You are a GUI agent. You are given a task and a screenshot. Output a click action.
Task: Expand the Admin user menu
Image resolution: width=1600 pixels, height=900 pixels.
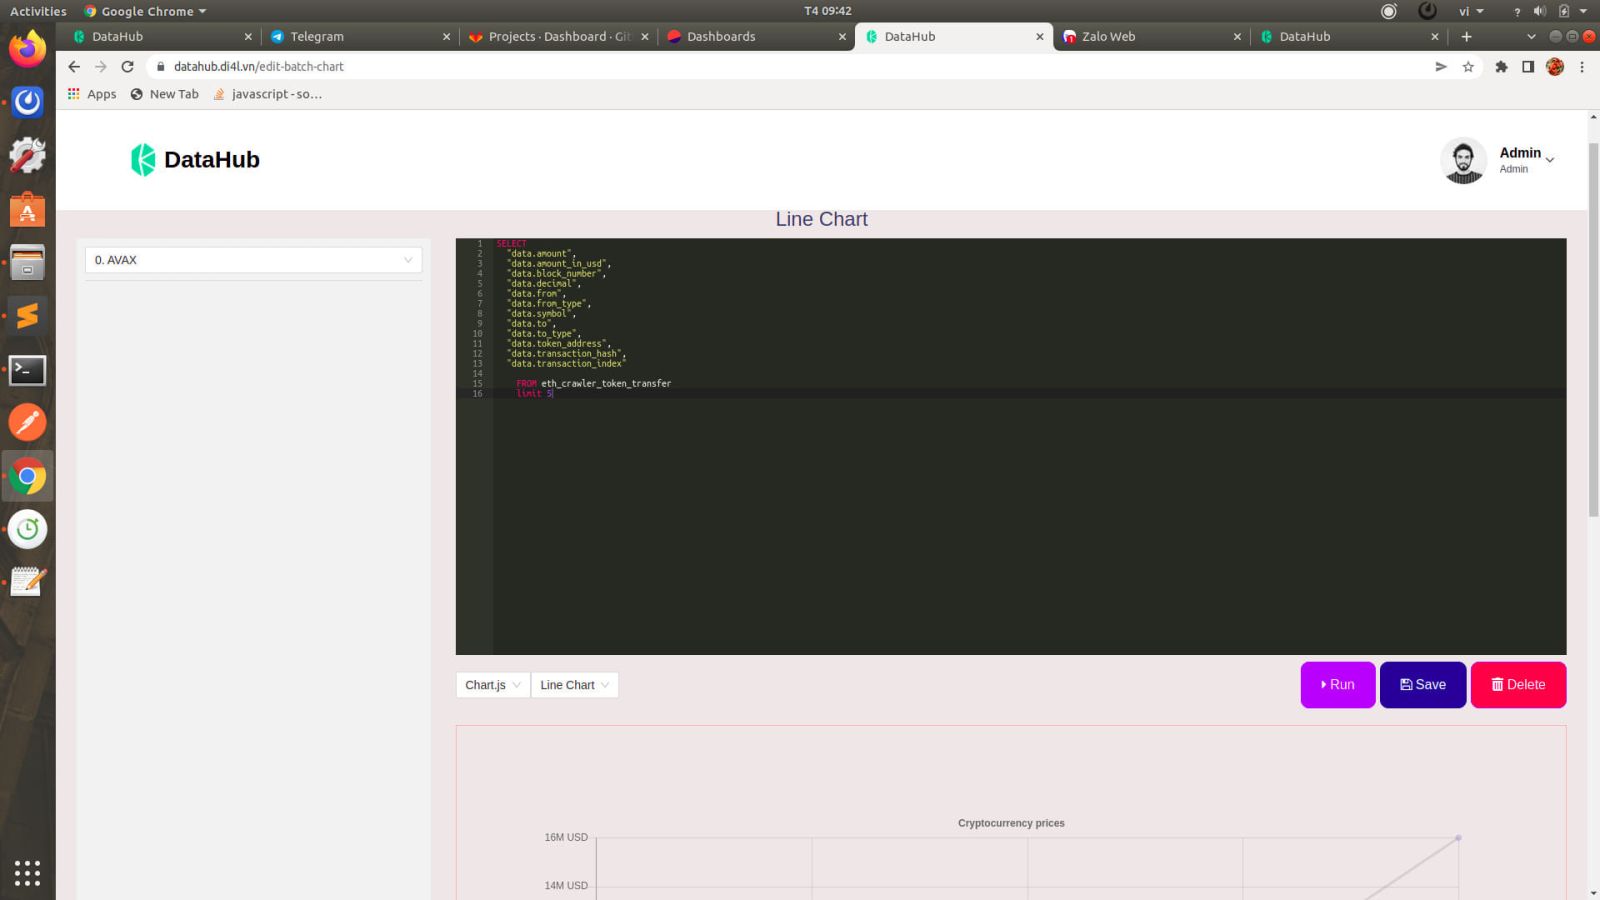click(1527, 159)
